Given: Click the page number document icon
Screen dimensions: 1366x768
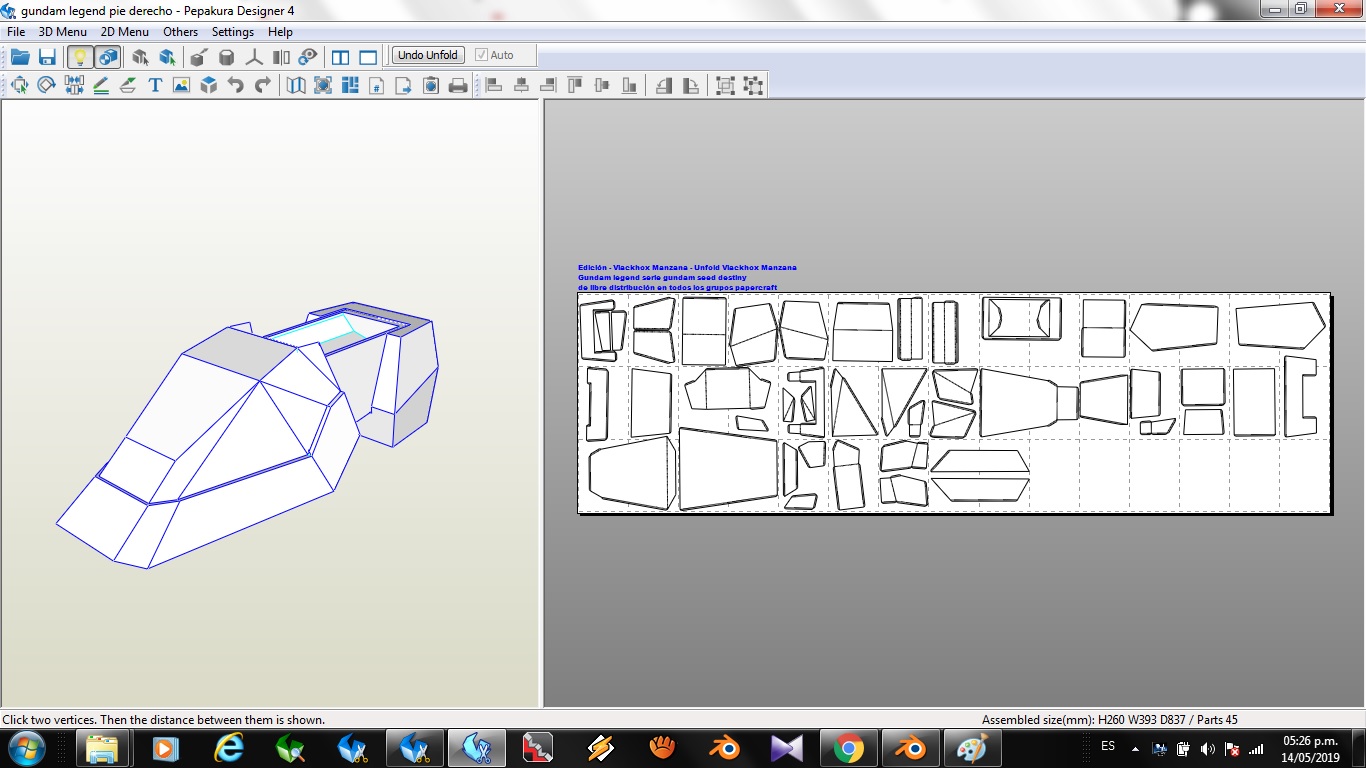Looking at the screenshot, I should pos(377,85).
